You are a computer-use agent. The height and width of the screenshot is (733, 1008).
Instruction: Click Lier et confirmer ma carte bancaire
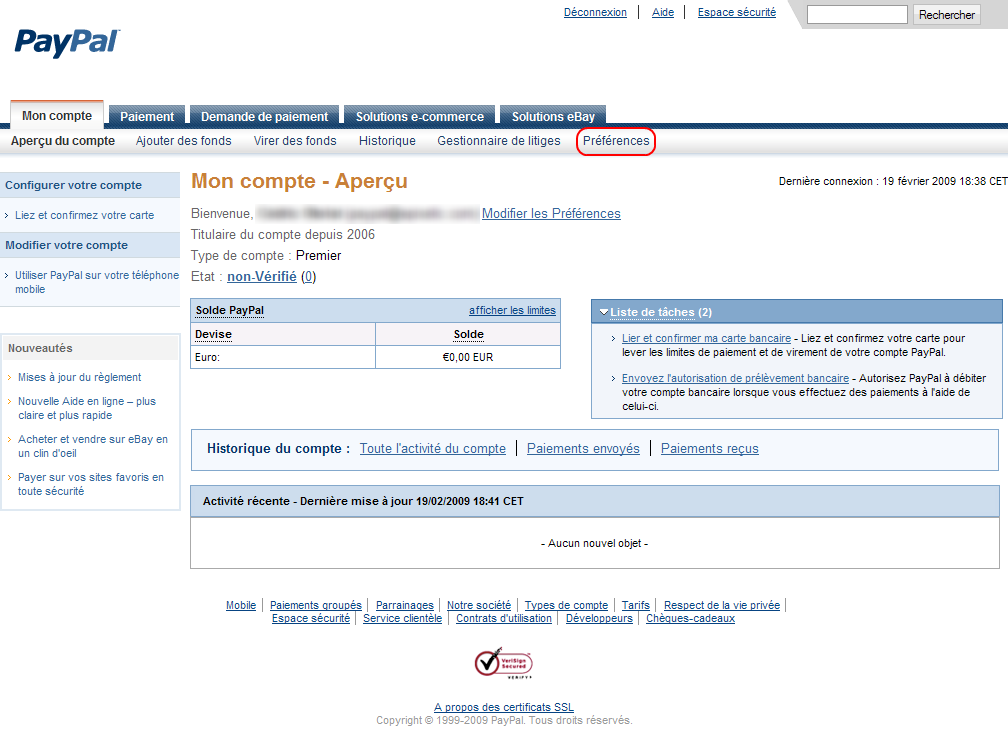click(x=706, y=338)
